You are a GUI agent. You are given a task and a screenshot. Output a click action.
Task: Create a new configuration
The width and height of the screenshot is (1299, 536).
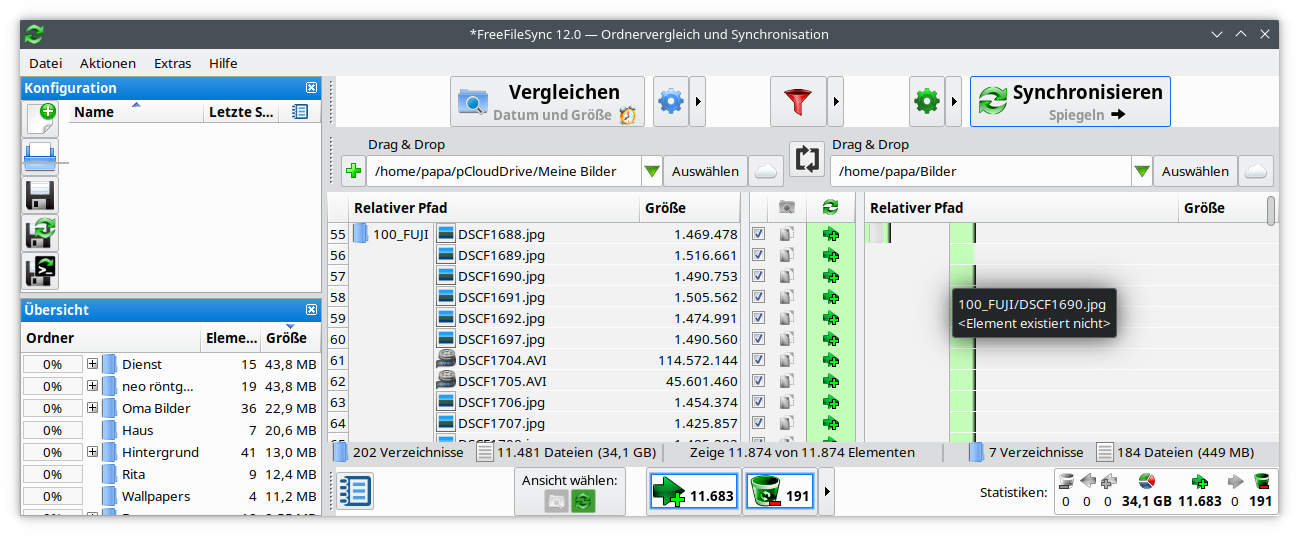[42, 119]
